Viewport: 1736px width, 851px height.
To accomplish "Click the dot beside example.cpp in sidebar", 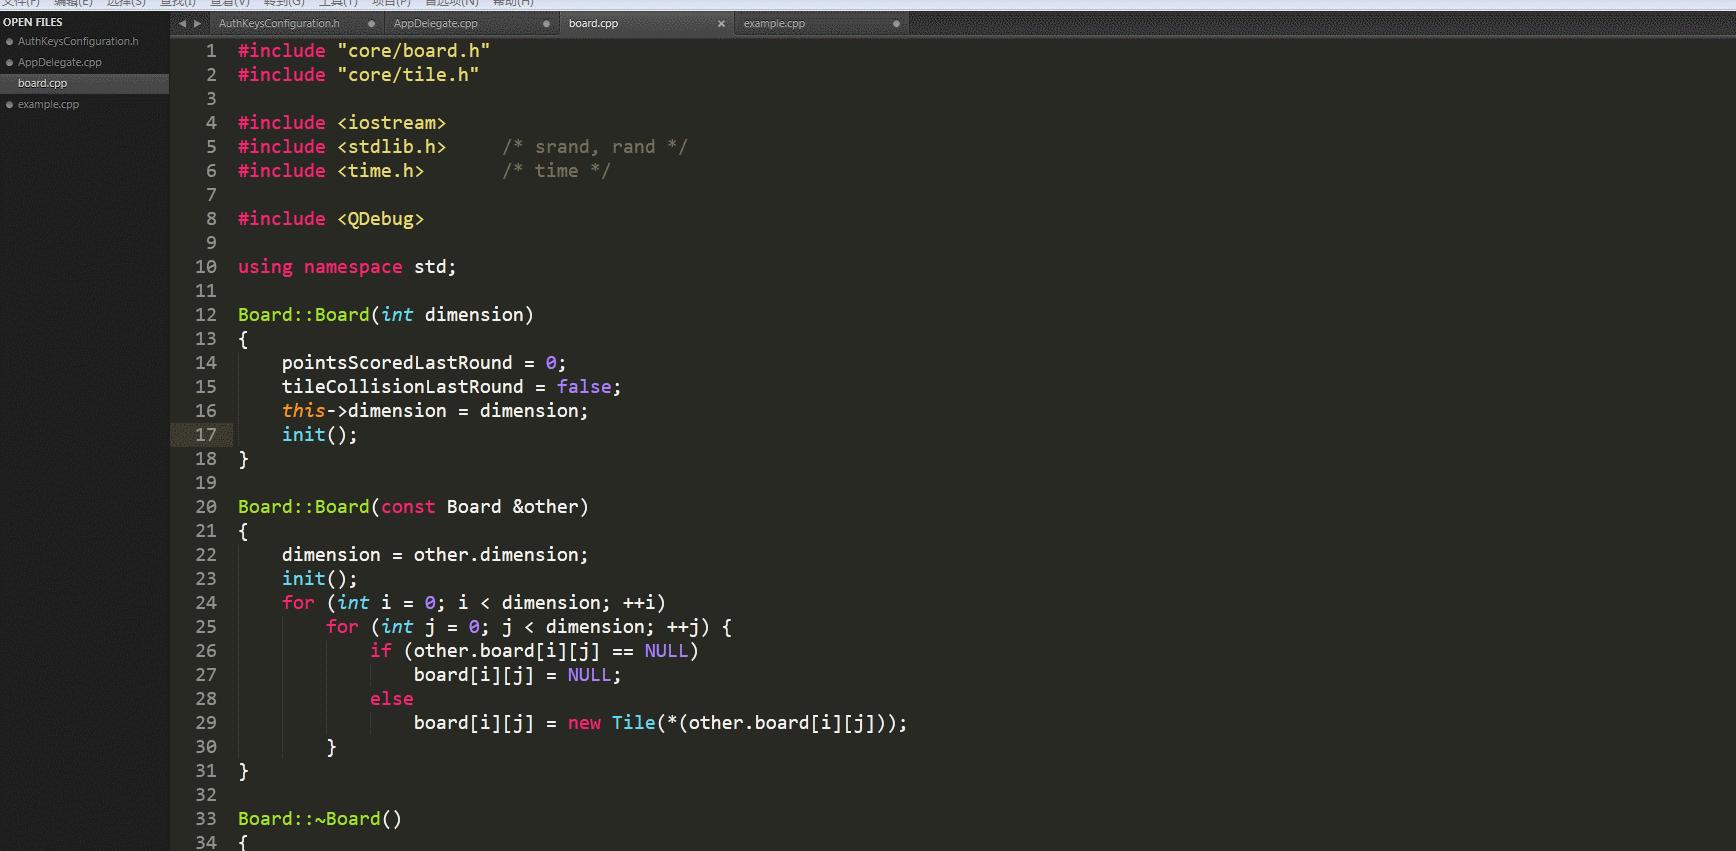I will coord(9,104).
